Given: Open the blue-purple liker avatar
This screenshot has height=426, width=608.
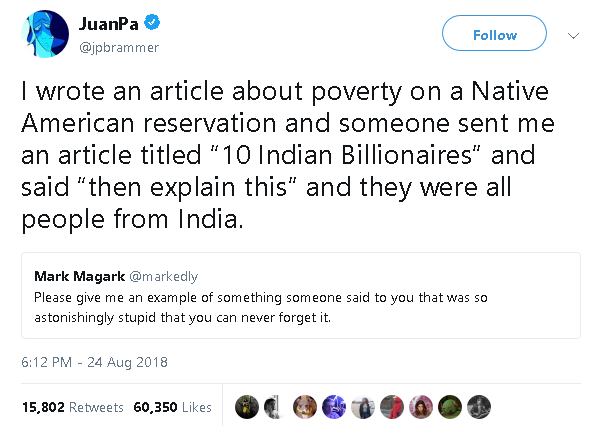Looking at the screenshot, I should coord(334,406).
